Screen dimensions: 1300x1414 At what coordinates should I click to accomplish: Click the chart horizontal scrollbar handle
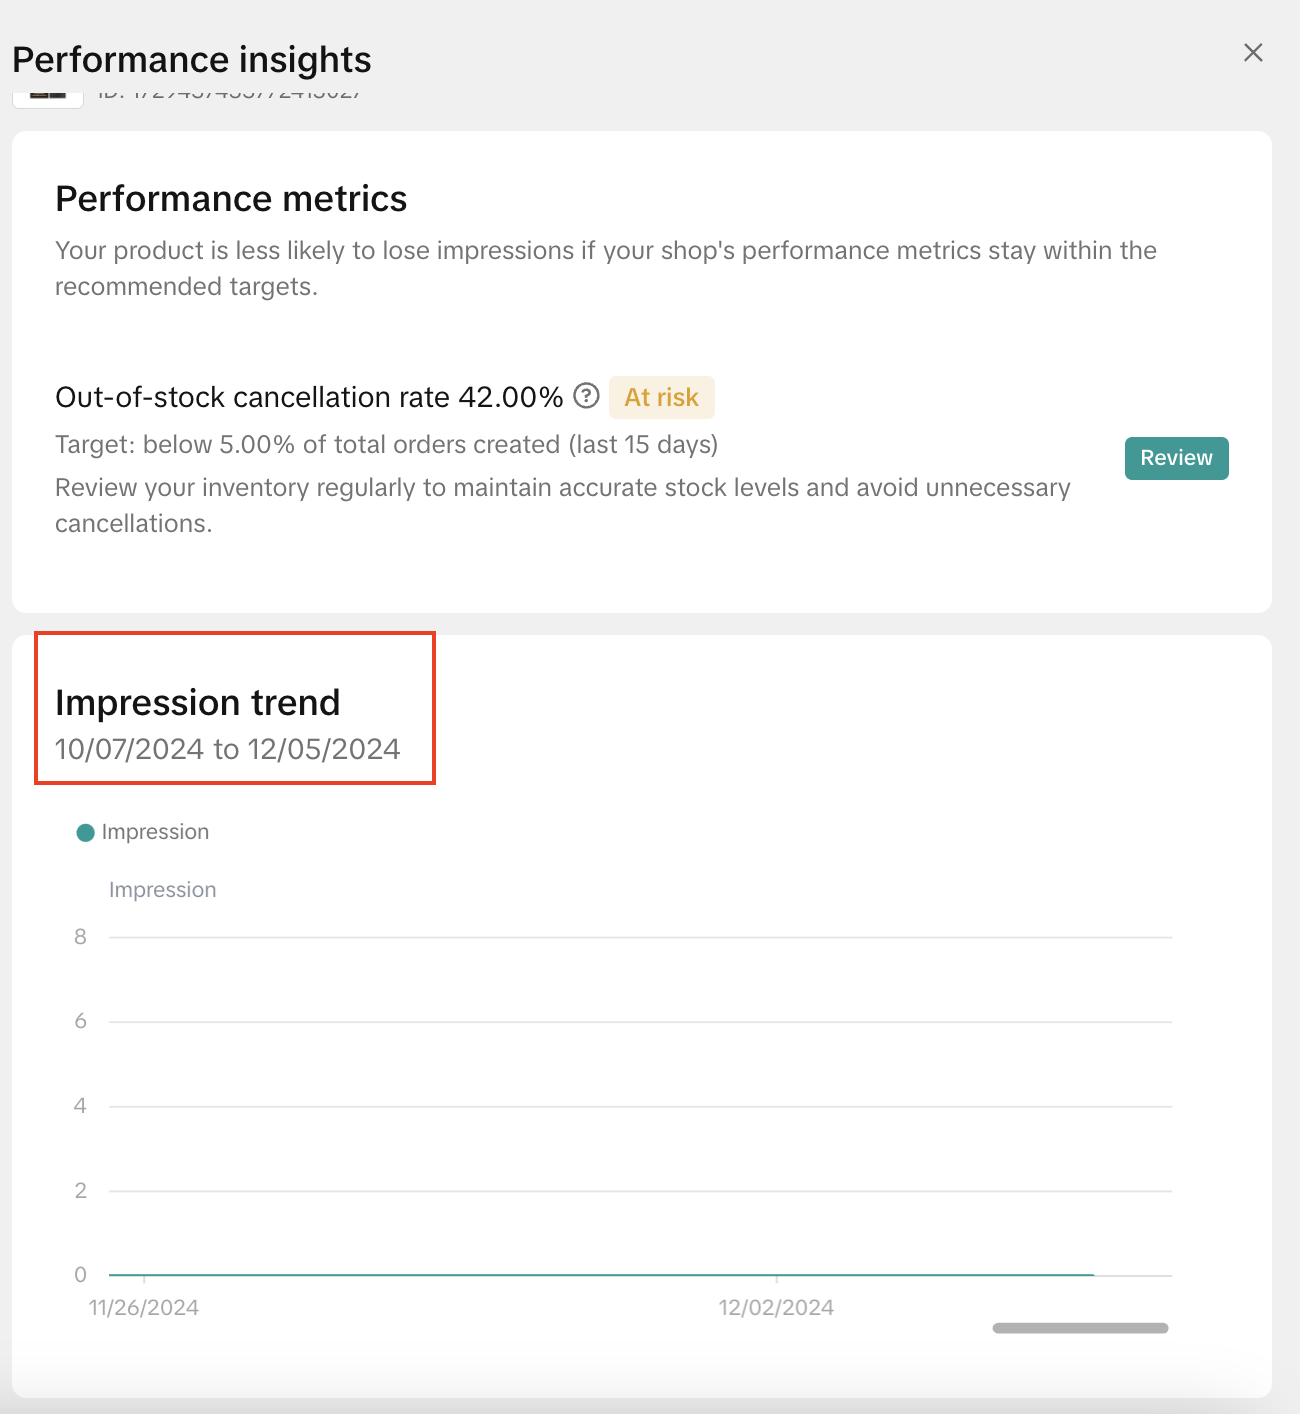click(1080, 1328)
